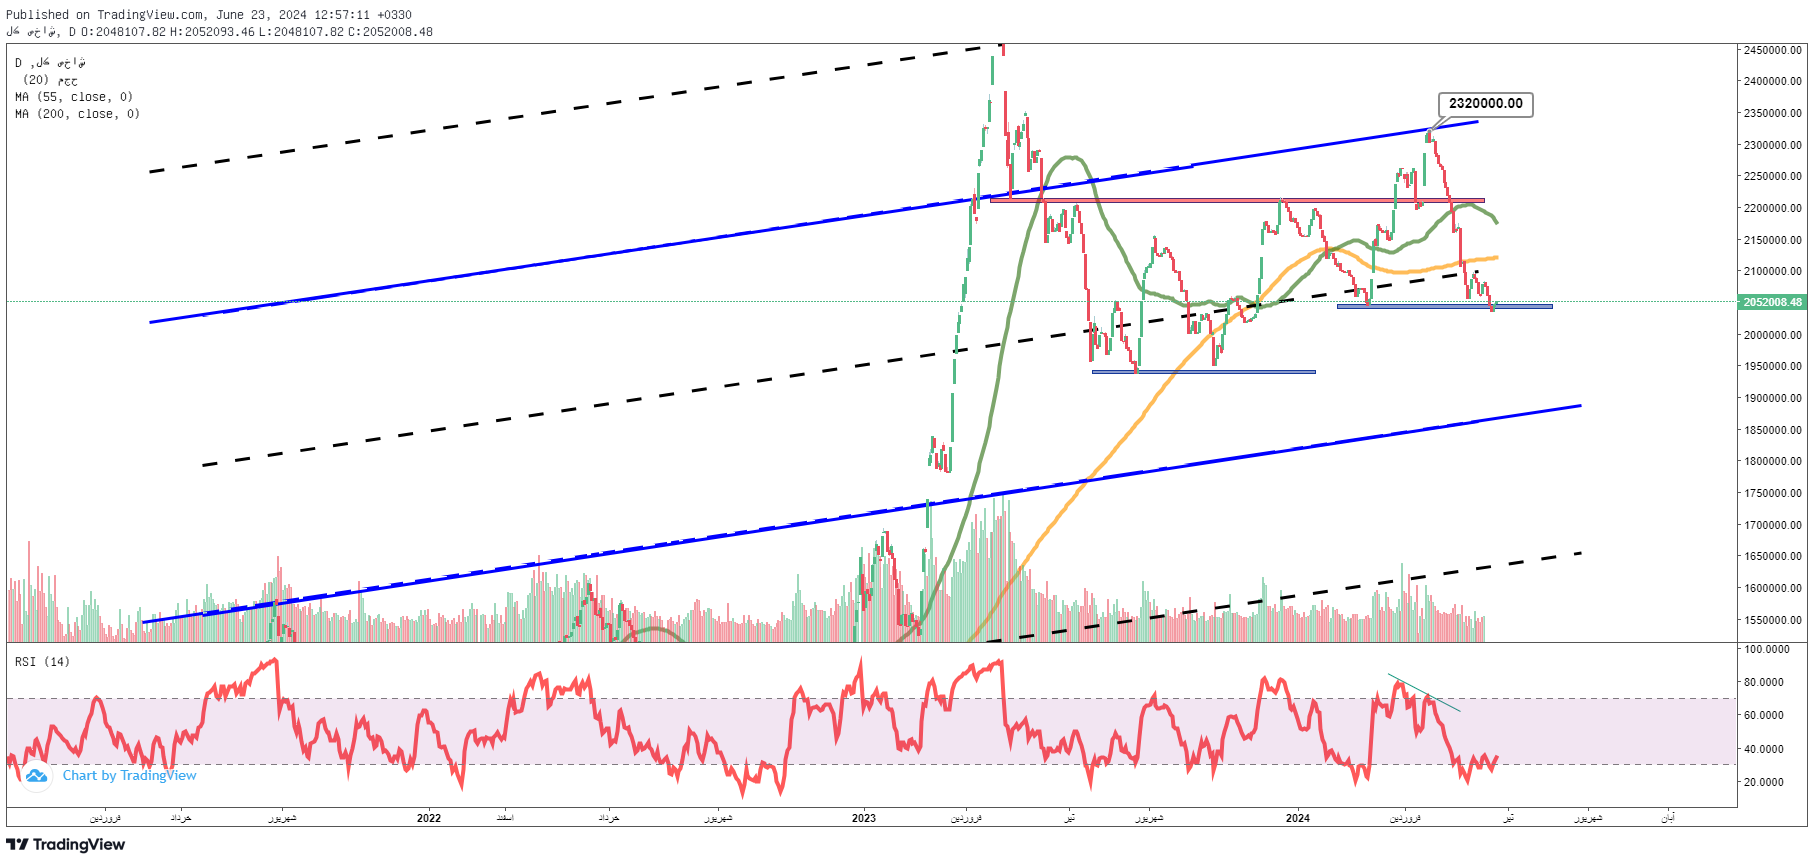
Task: Click the 2100000.00 price axis label
Action: [1773, 271]
